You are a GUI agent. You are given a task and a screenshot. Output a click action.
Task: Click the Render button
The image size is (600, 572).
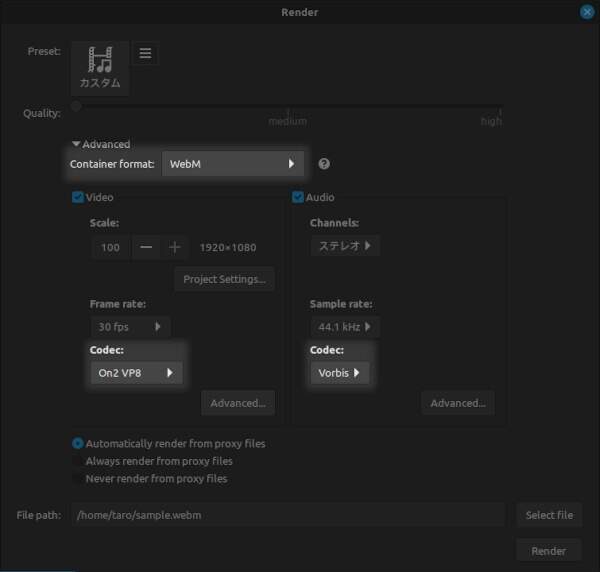click(548, 550)
